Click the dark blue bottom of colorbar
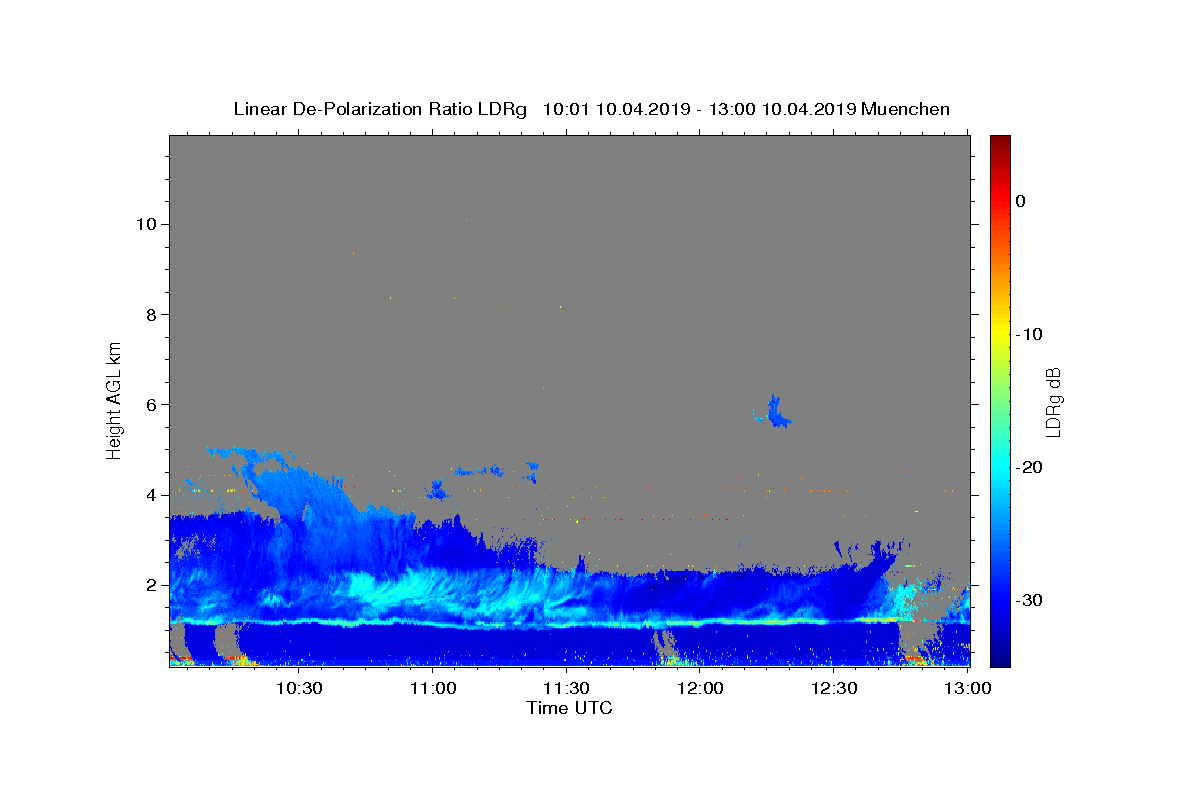 [x=1000, y=655]
